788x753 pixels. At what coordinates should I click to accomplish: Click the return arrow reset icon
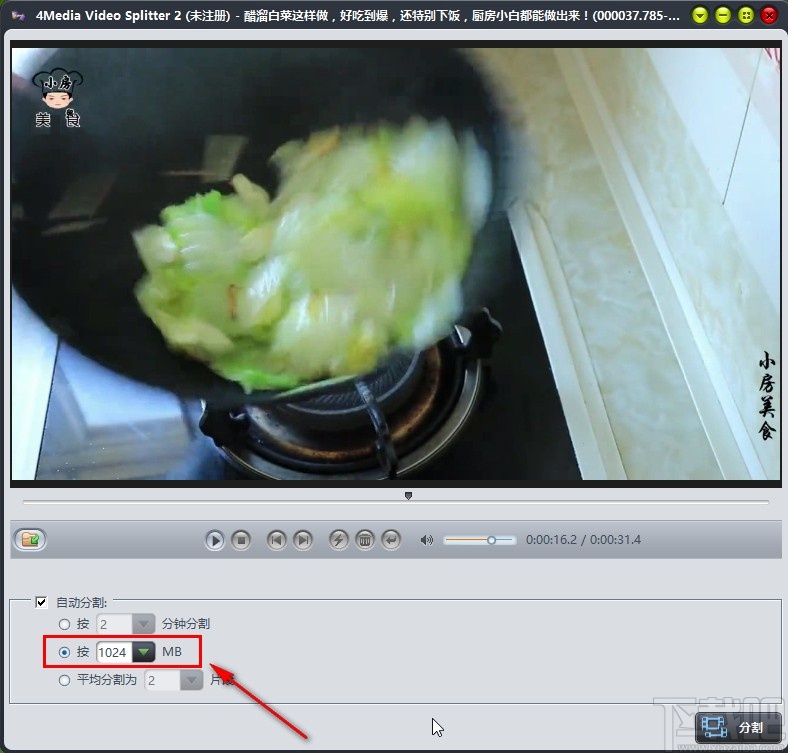coord(391,540)
